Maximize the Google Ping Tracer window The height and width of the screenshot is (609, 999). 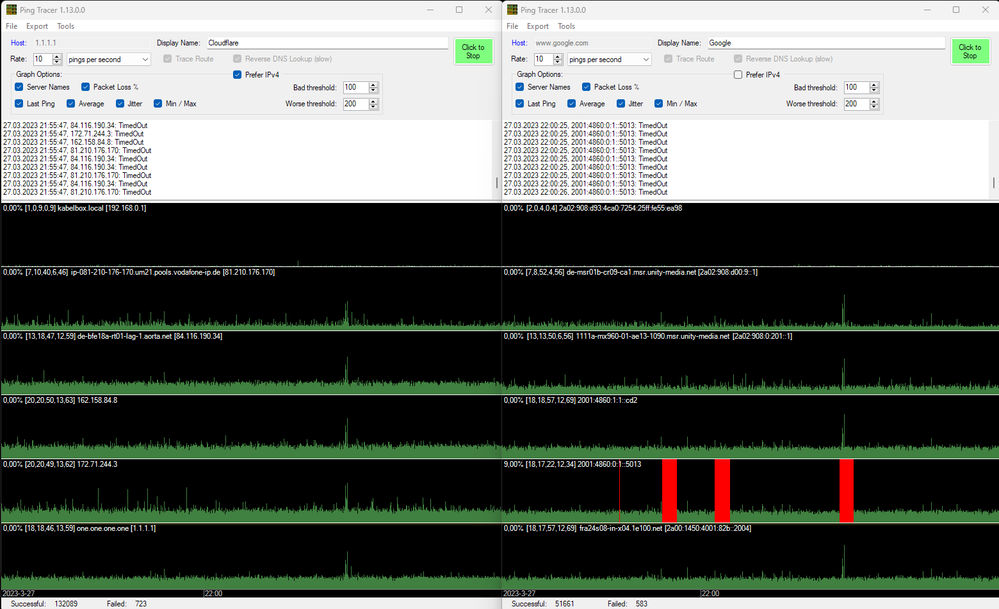(956, 10)
